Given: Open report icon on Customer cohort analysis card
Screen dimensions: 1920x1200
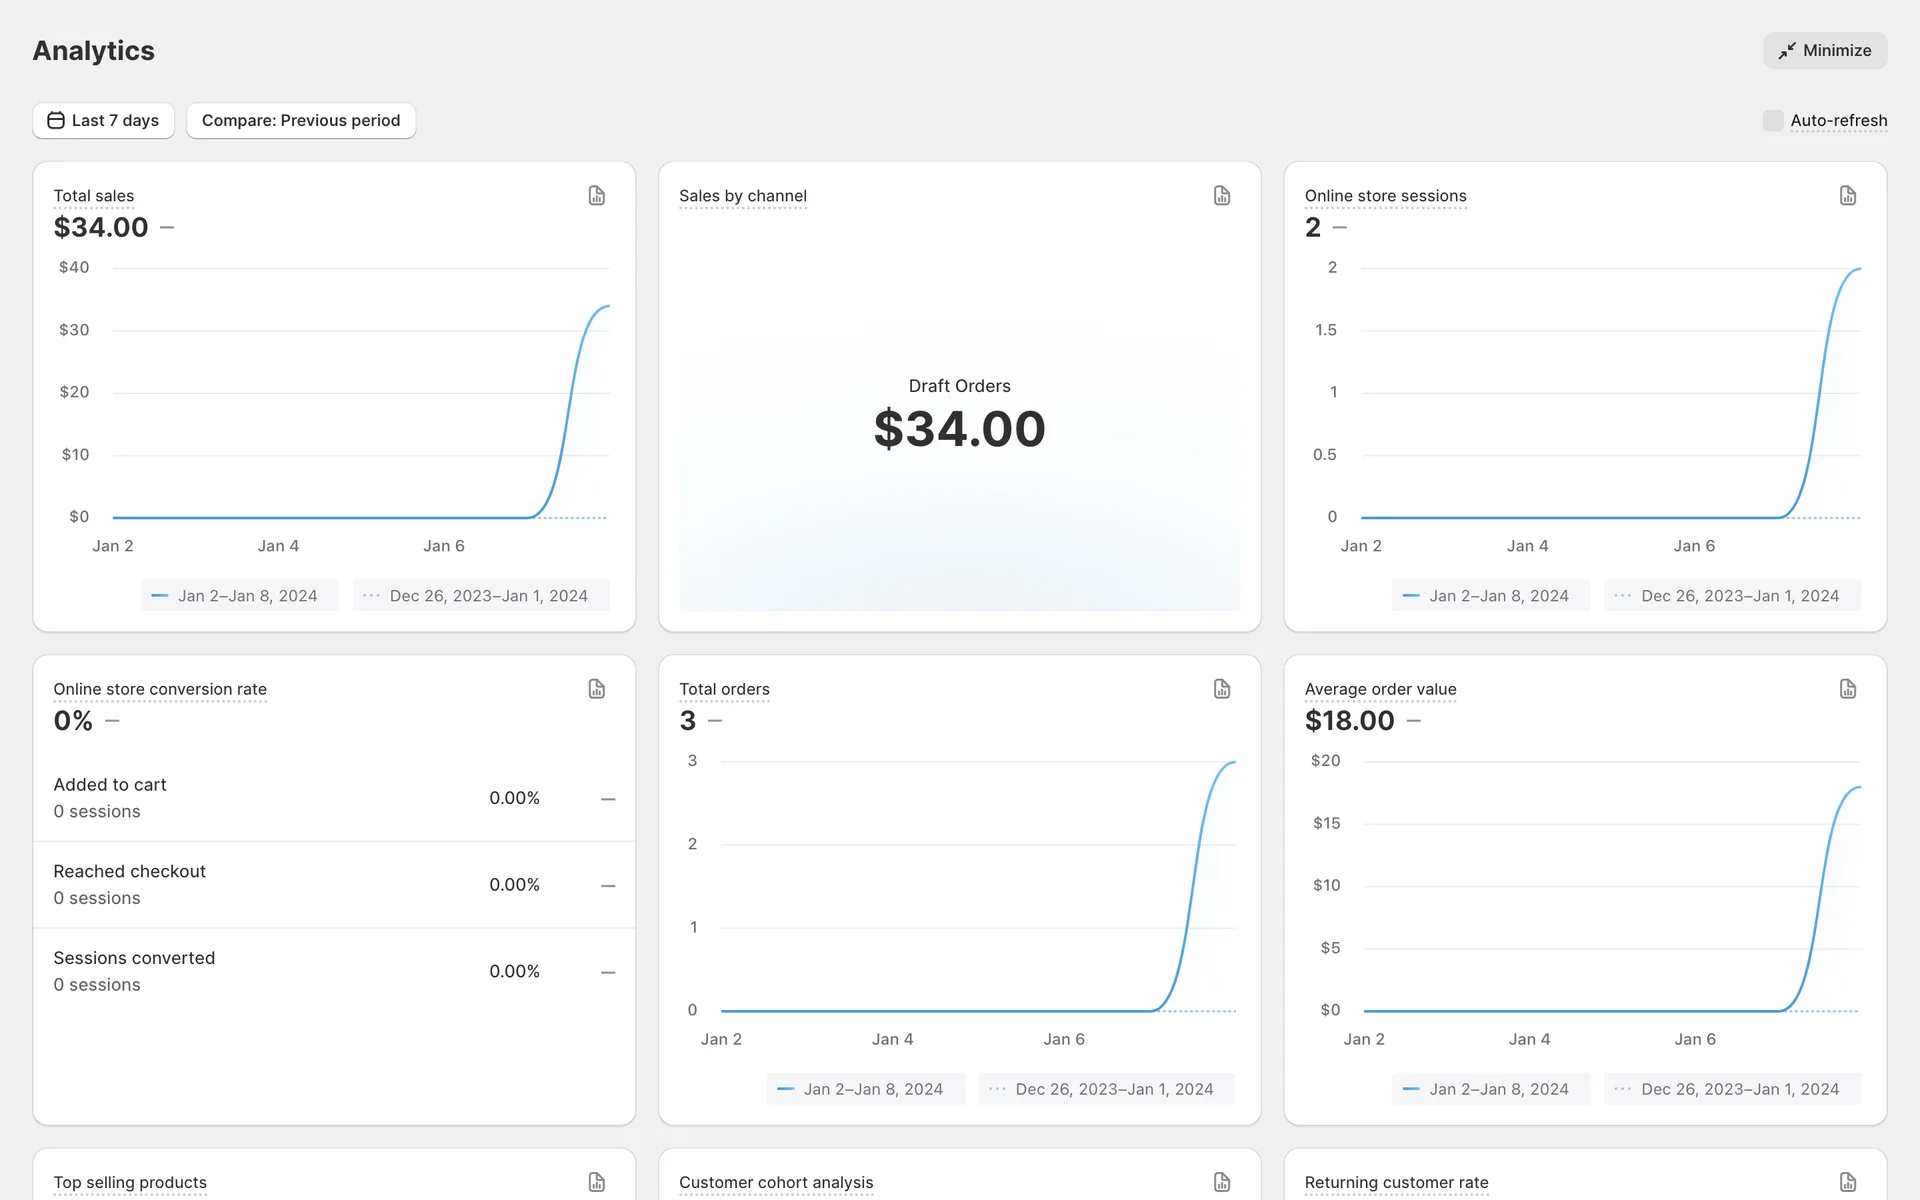Looking at the screenshot, I should (1222, 1182).
